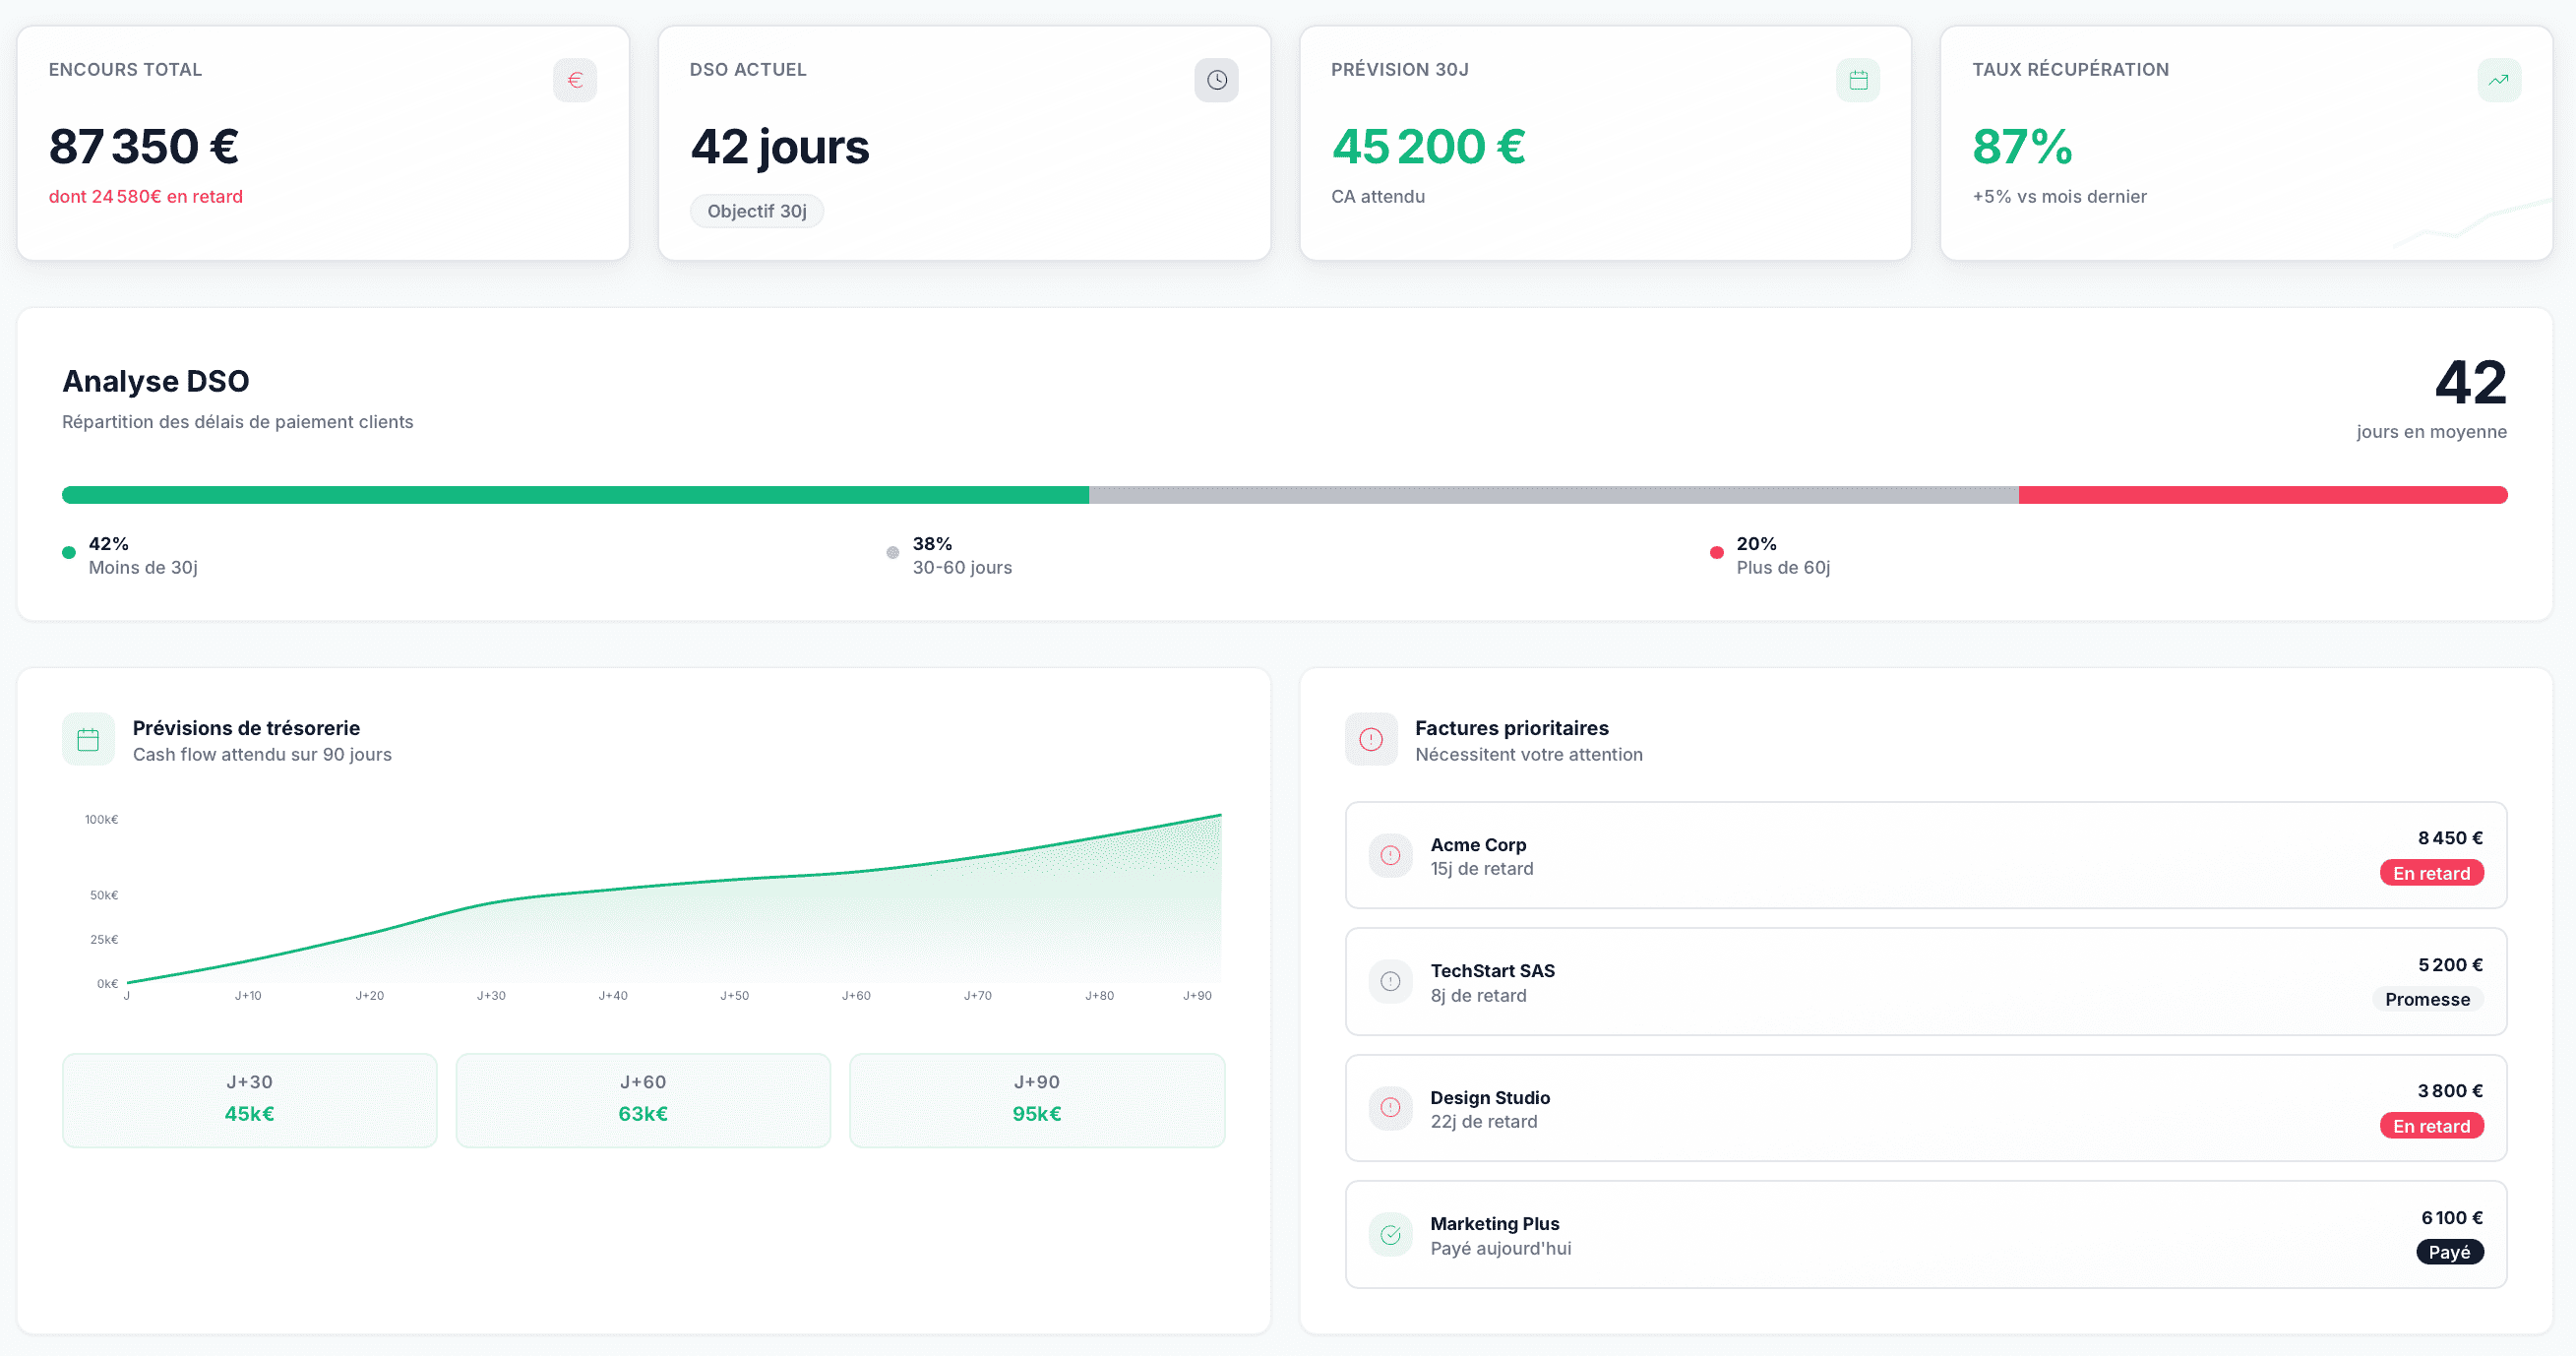Viewport: 2576px width, 1356px height.
Task: Click the green segment of the DSO bar
Action: coord(575,495)
